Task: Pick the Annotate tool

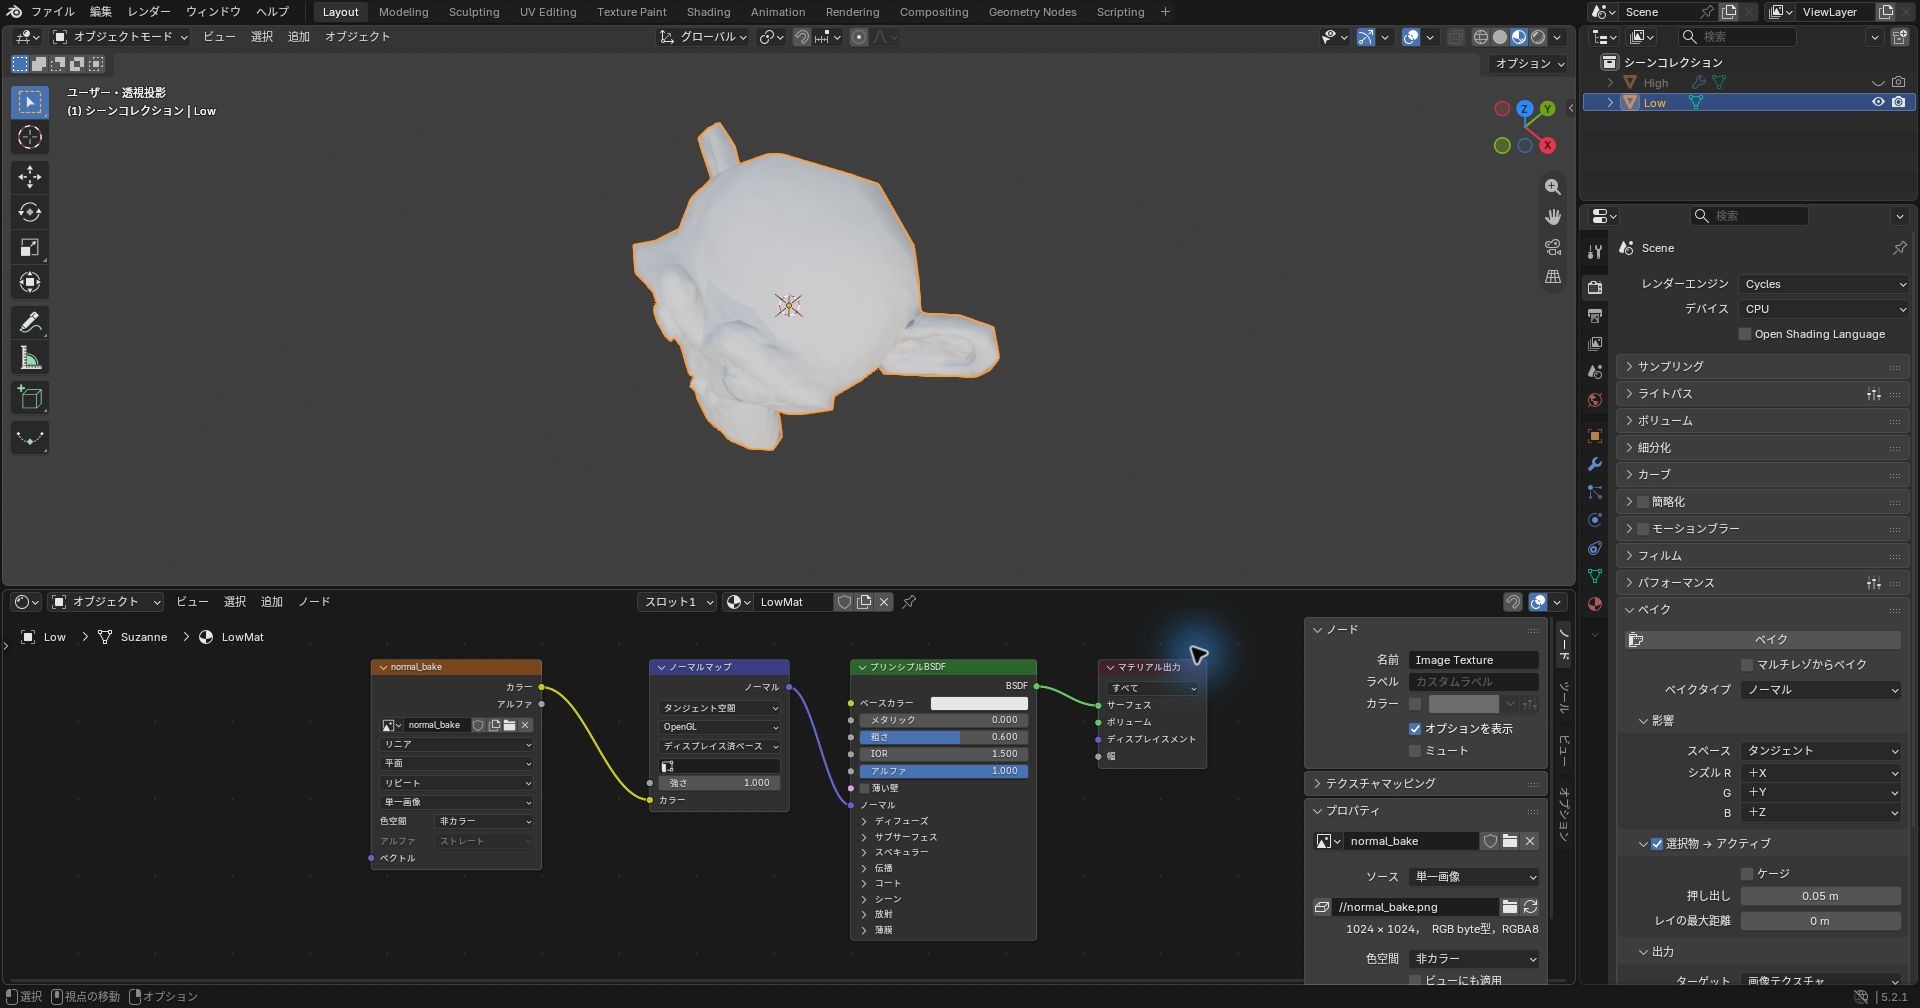Action: [x=30, y=322]
